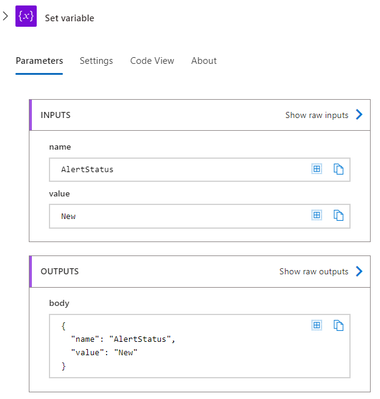Copy the New value field content
Screen dimensions: 380x399
tap(338, 215)
